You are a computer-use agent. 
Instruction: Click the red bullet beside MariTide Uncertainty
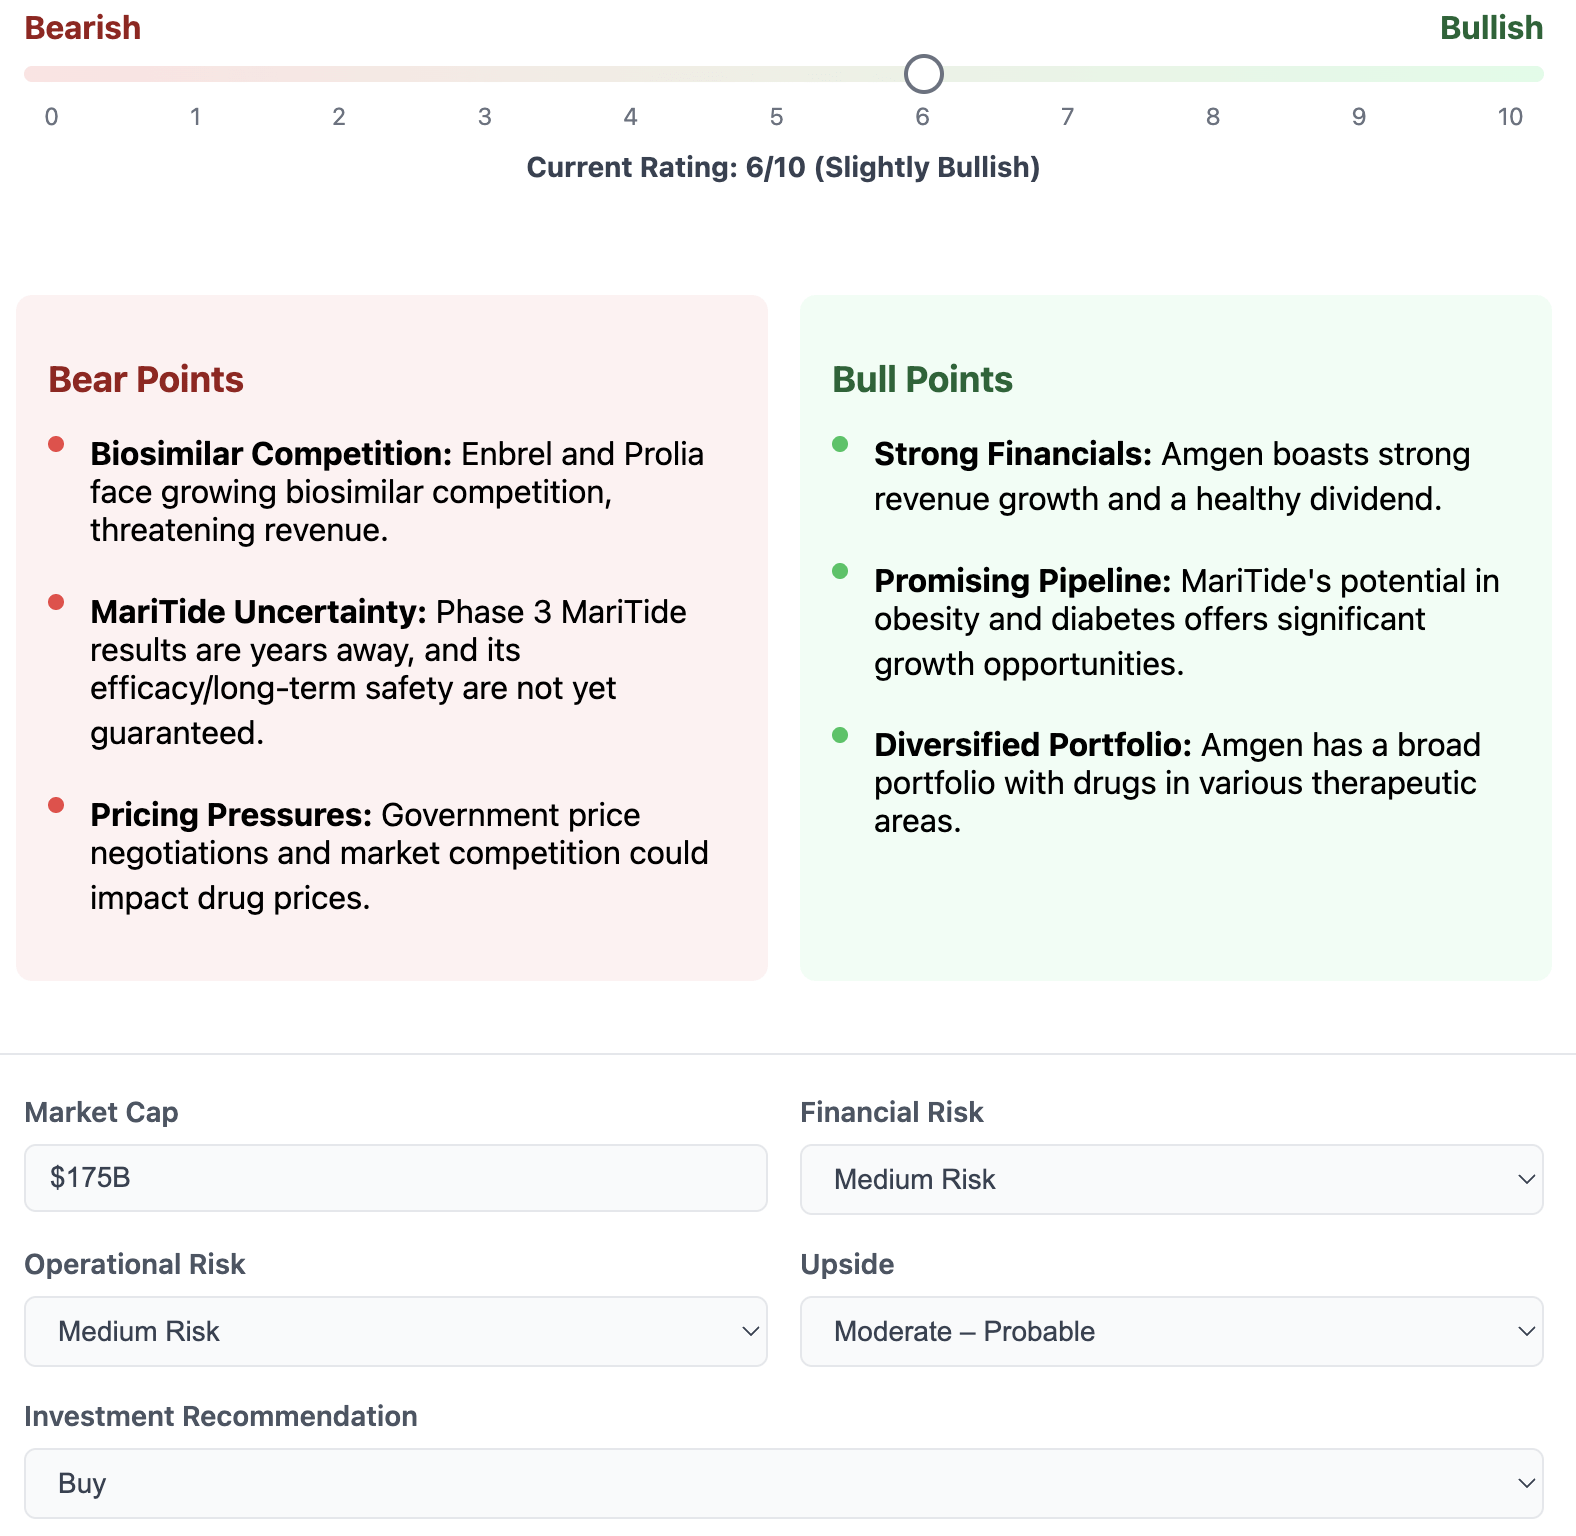(x=57, y=602)
